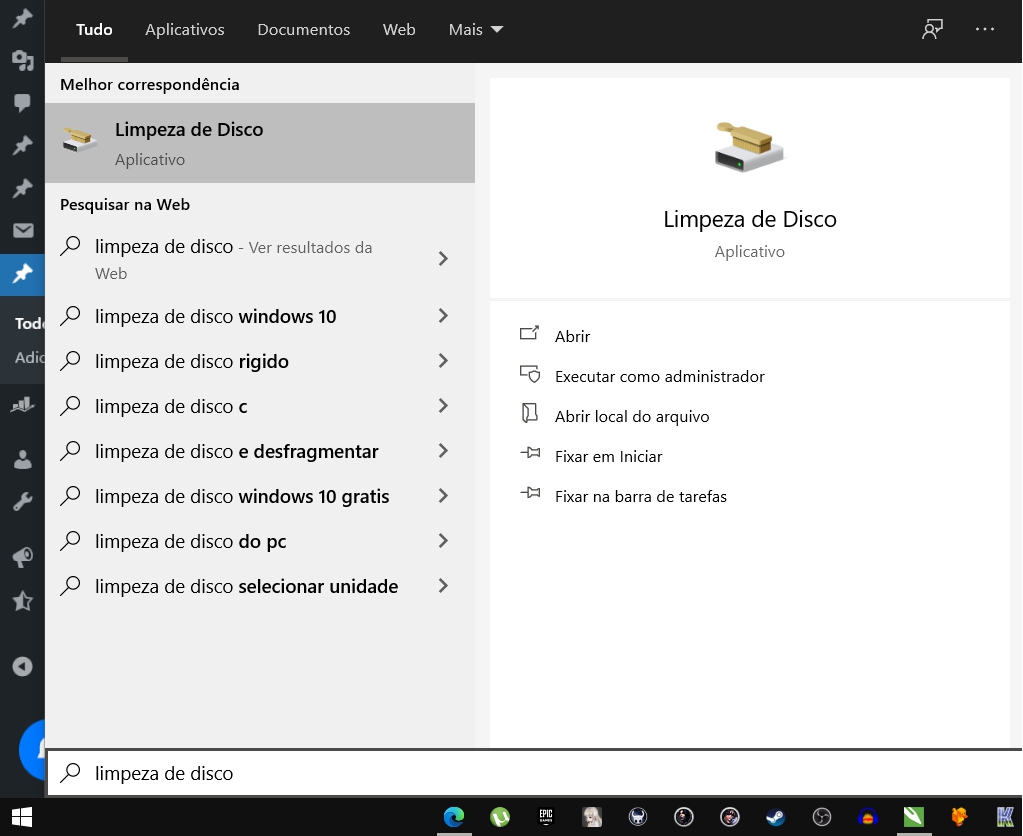1023x836 pixels.
Task: Launch OBS Studio from the taskbar
Action: [x=821, y=816]
